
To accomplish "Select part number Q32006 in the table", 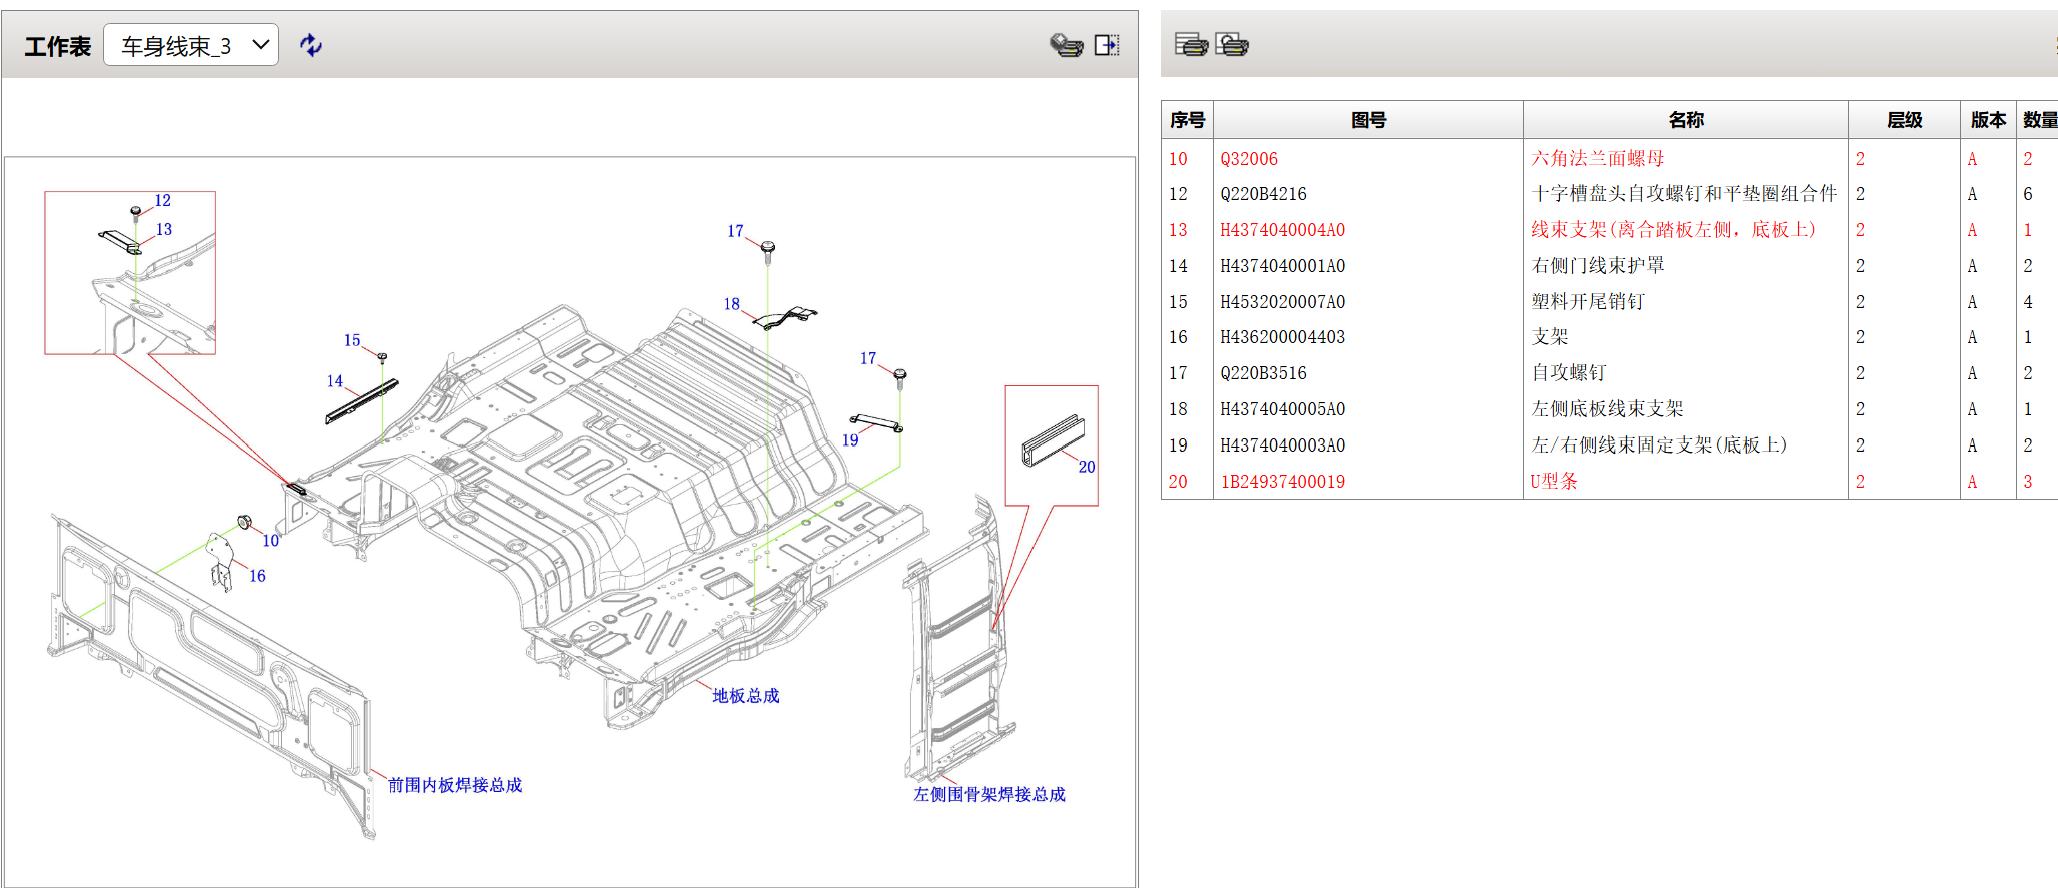I will point(1249,159).
